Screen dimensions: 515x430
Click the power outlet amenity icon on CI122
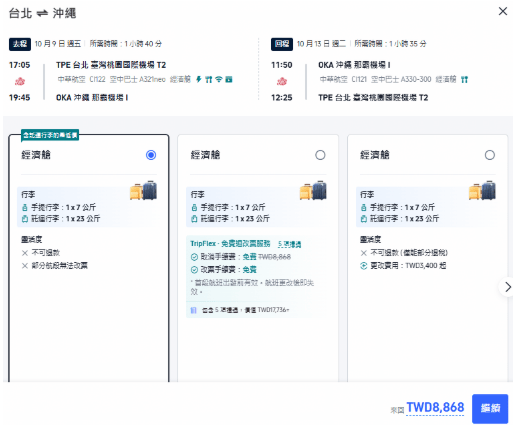click(199, 79)
